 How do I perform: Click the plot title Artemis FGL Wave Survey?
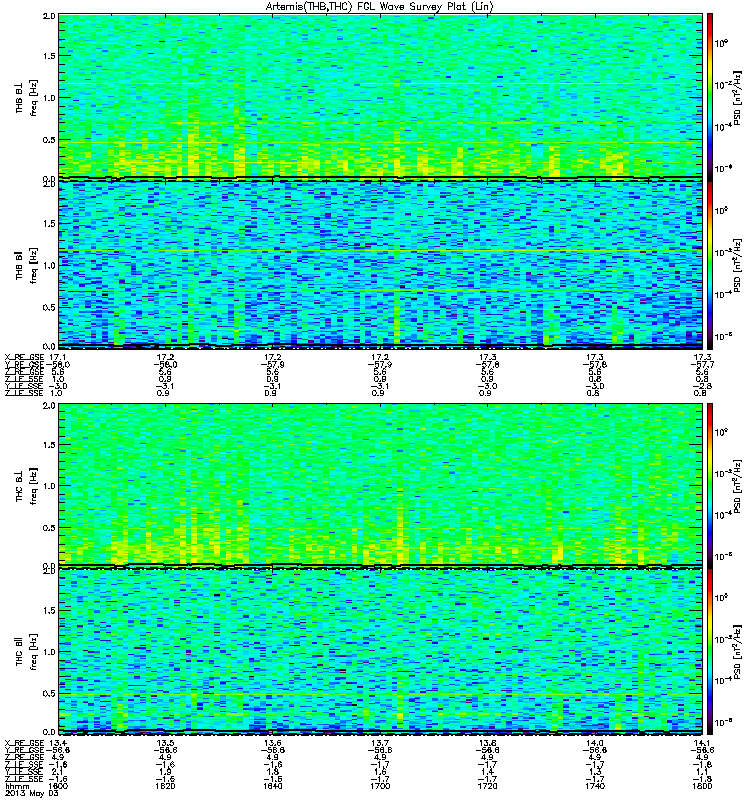pos(380,6)
